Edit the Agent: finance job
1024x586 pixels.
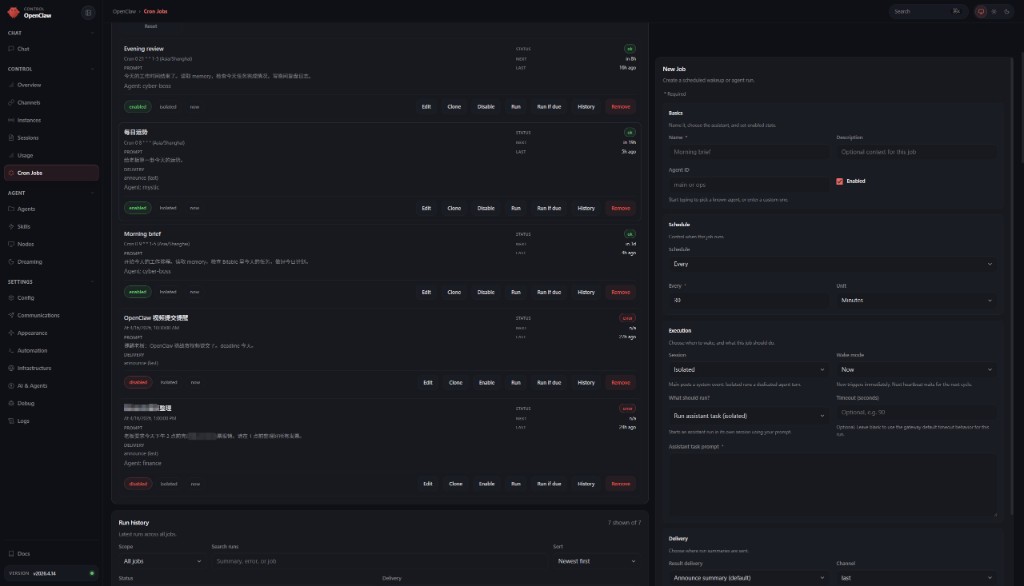click(x=428, y=484)
